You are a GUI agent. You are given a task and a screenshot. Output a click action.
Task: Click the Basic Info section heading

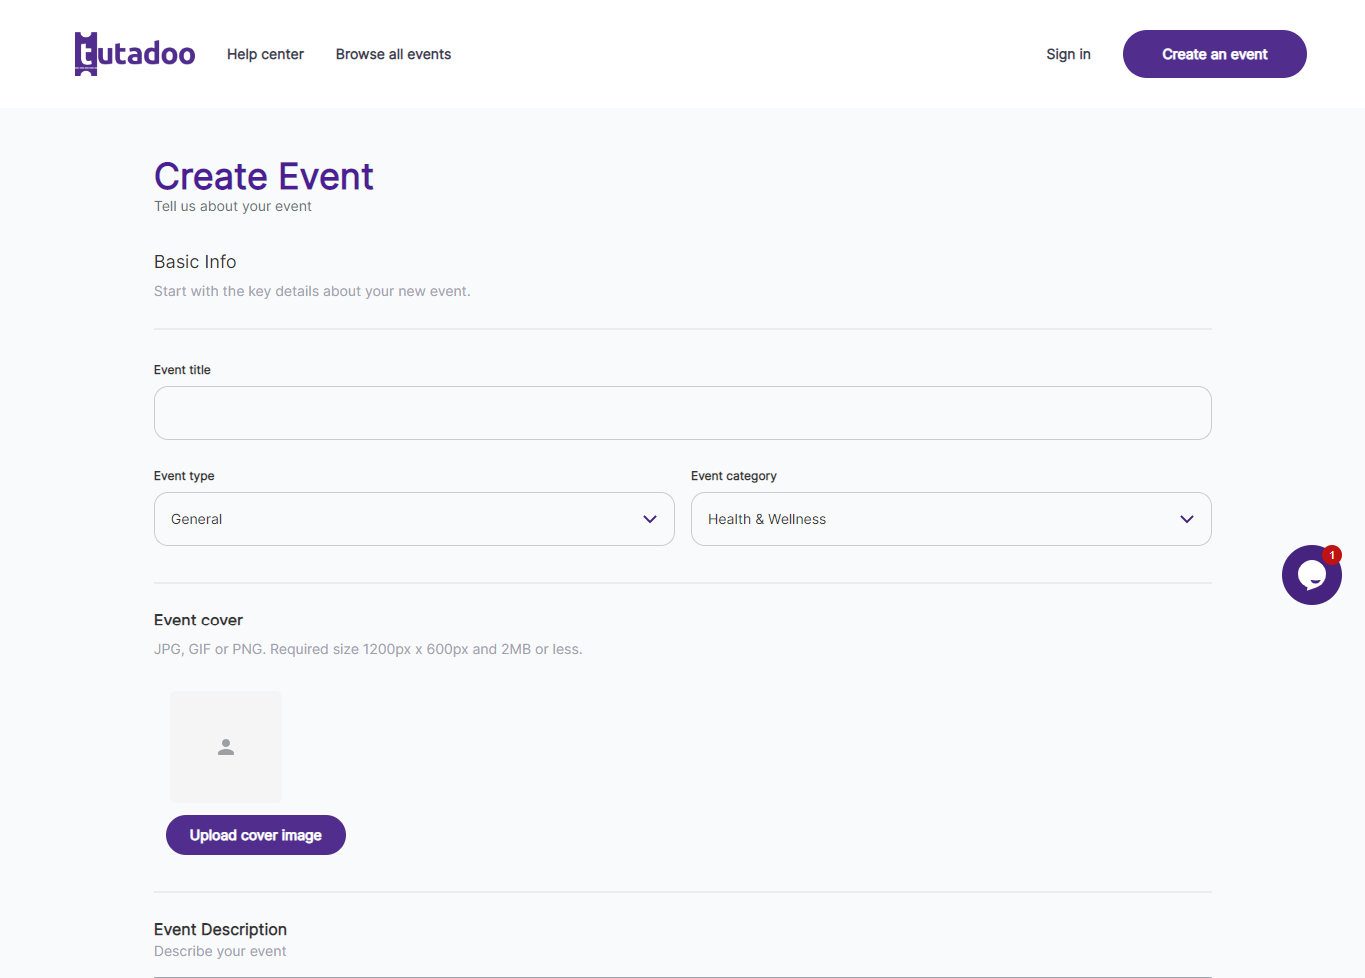[x=195, y=262]
